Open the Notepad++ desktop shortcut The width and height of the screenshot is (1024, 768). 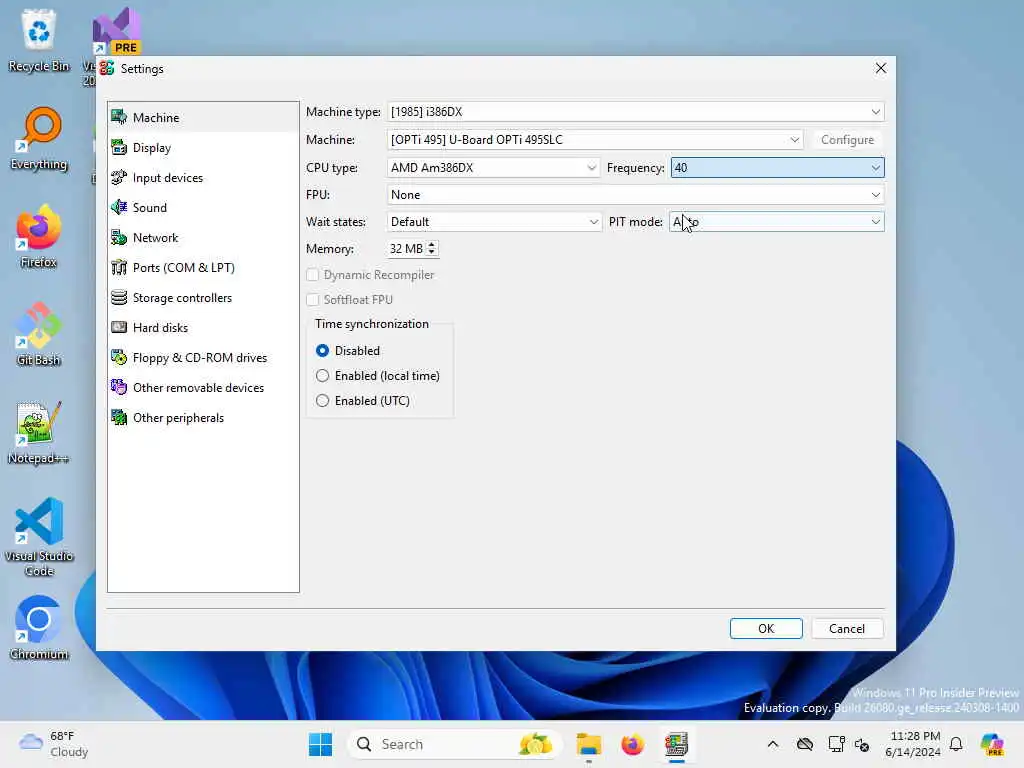pos(39,432)
